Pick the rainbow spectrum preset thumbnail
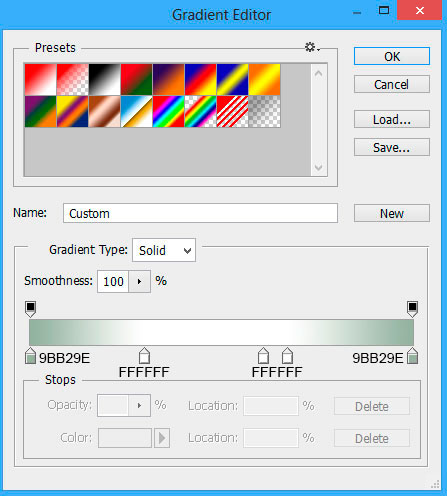Image resolution: width=447 pixels, height=496 pixels. (168, 111)
